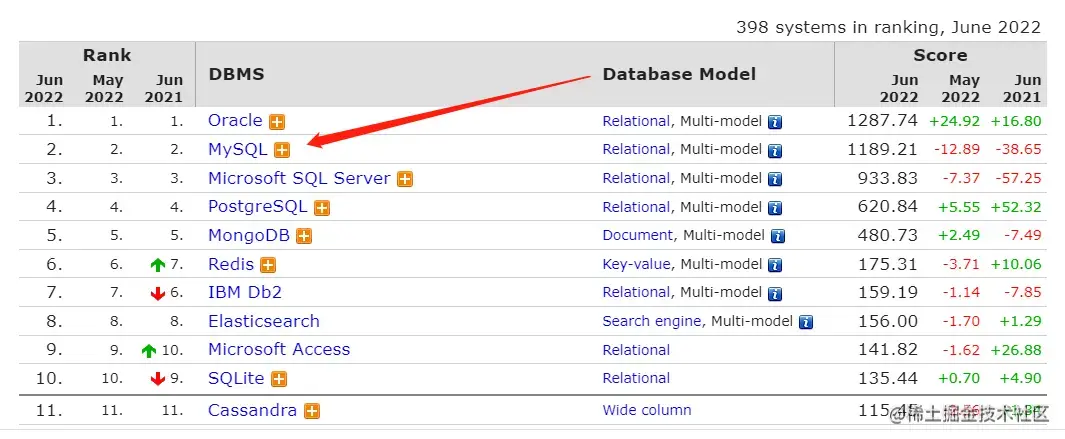Image resolution: width=1065 pixels, height=439 pixels.
Task: Click the score change +52.32
Action: coord(1015,207)
